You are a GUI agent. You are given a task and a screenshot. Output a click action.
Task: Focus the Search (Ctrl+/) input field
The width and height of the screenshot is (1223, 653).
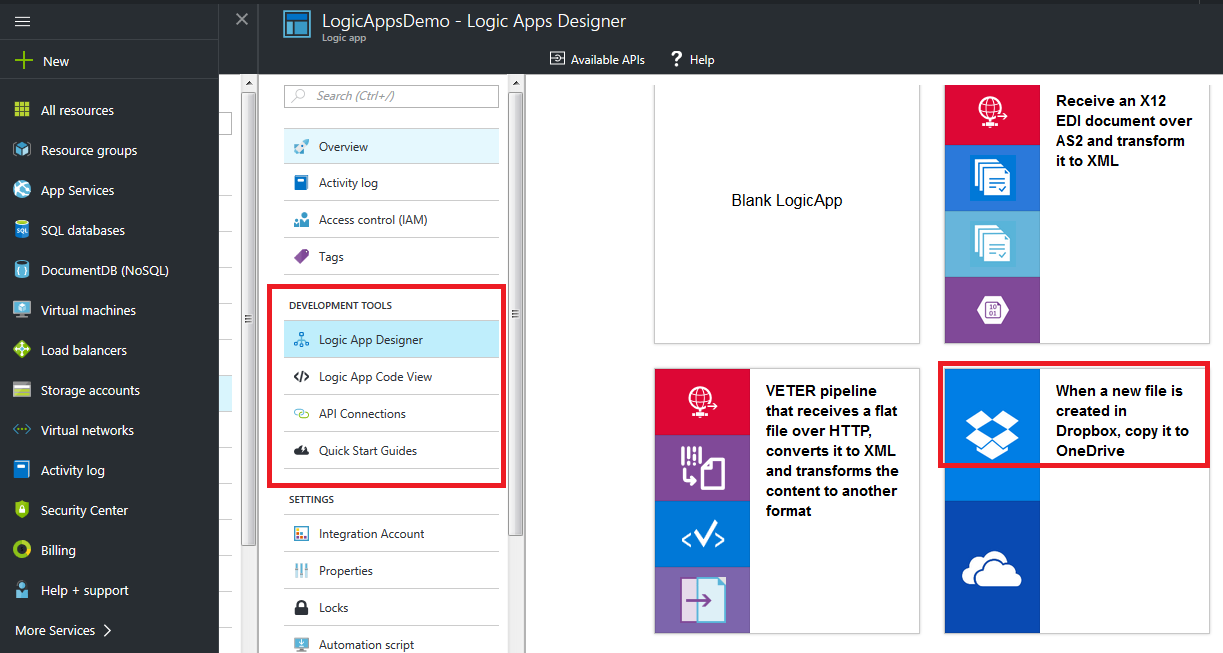tap(391, 96)
